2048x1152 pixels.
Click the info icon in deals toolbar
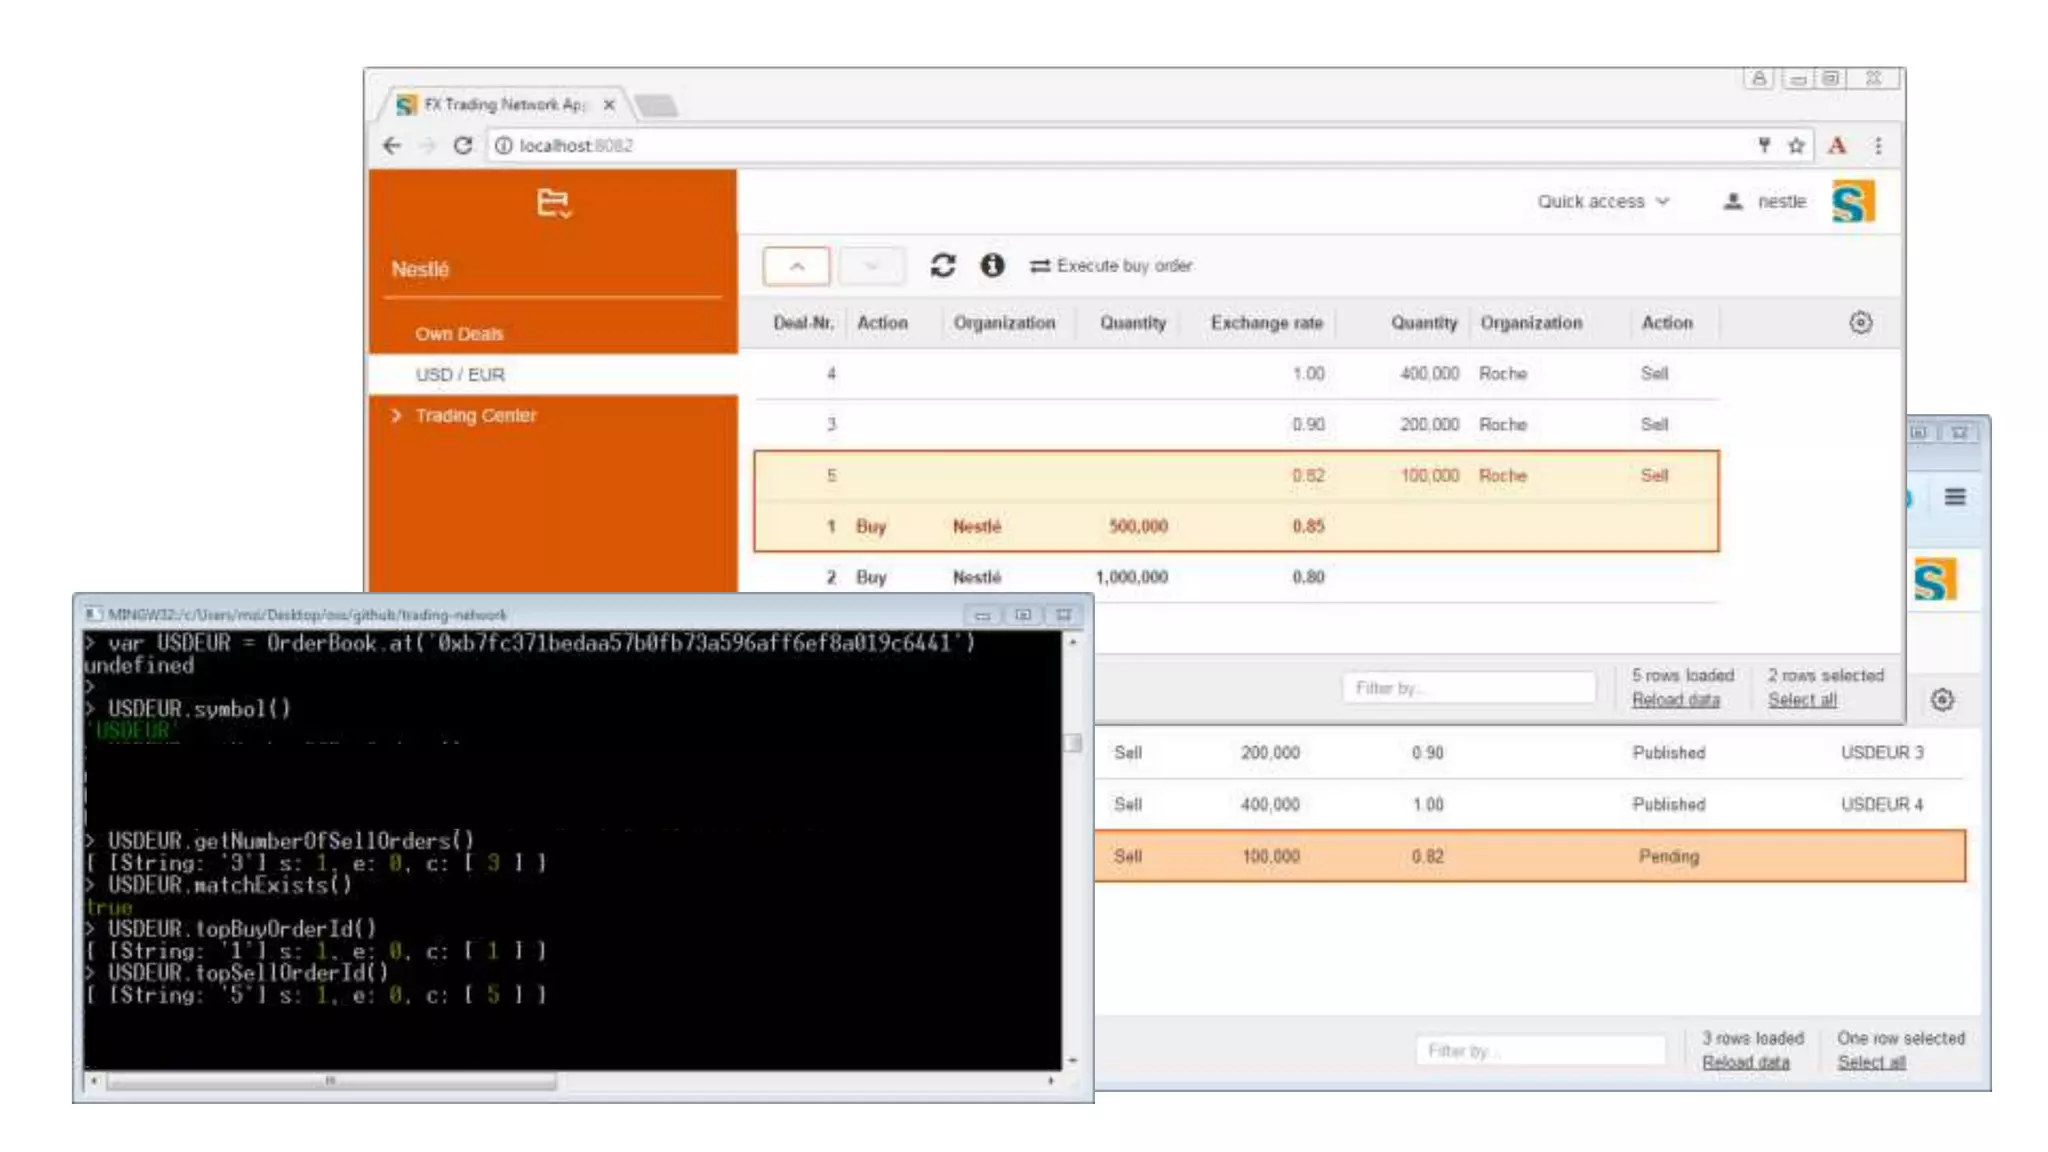991,266
